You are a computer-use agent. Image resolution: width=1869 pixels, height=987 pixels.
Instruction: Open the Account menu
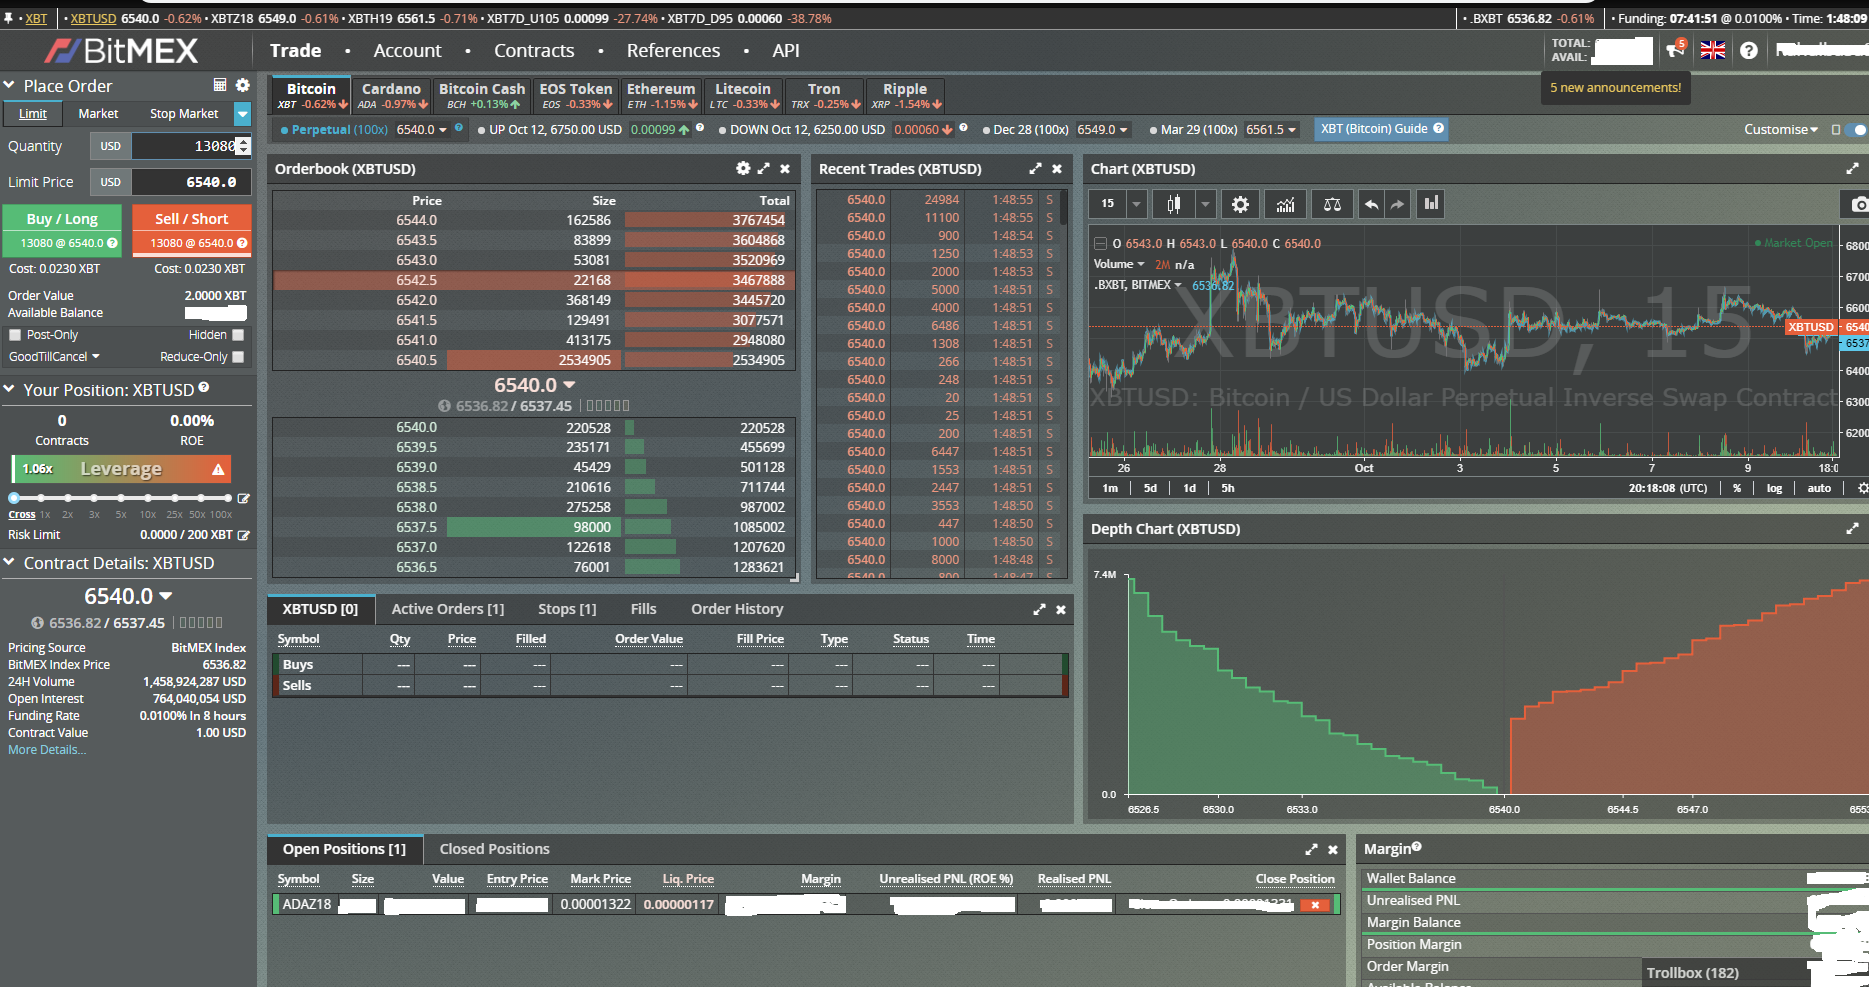[407, 50]
